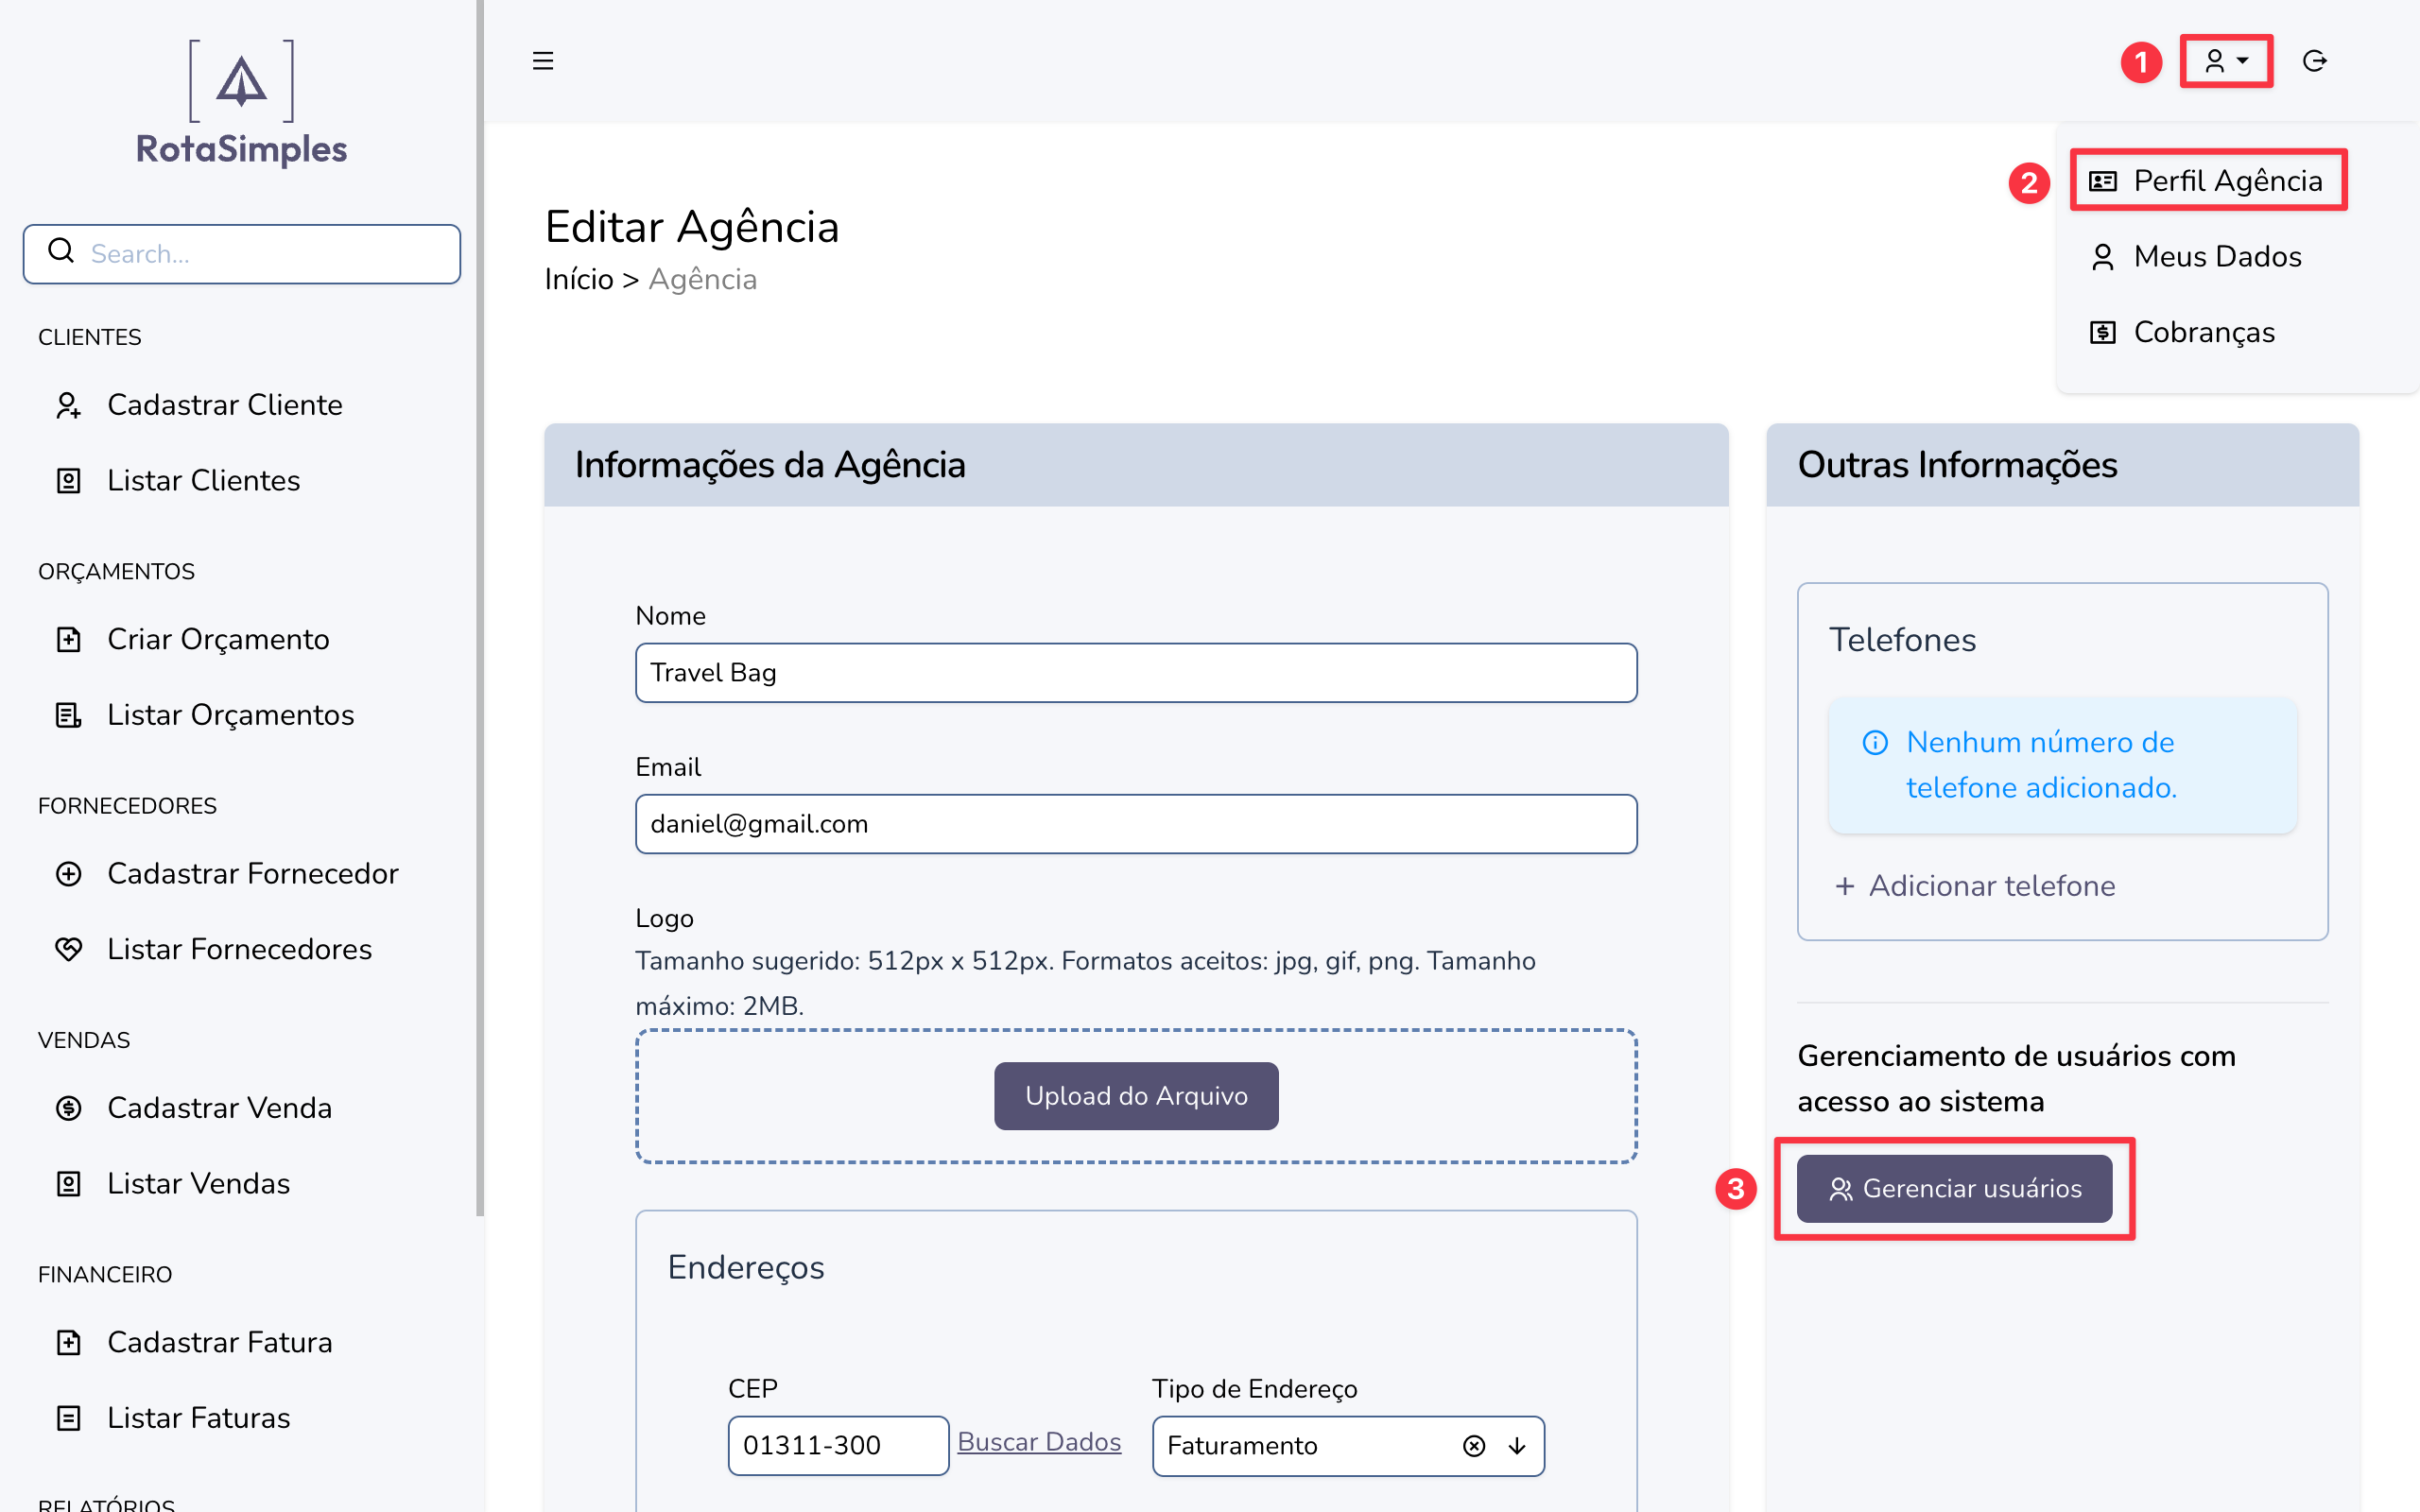
Task: Click the Gerenciar usuários button
Action: (x=1954, y=1189)
